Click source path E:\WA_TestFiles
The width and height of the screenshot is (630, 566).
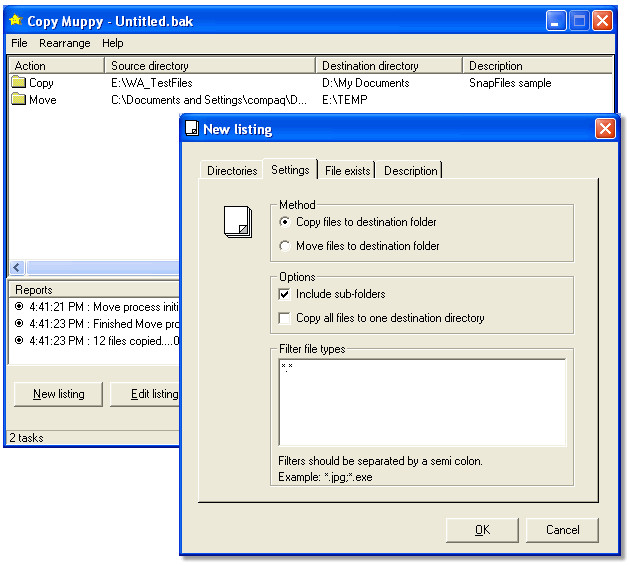pyautogui.click(x=152, y=83)
